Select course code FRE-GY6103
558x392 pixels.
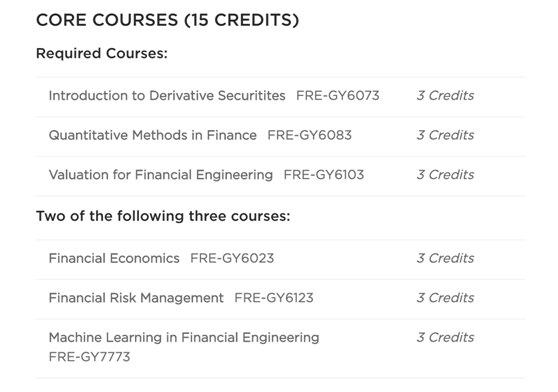[x=324, y=175]
